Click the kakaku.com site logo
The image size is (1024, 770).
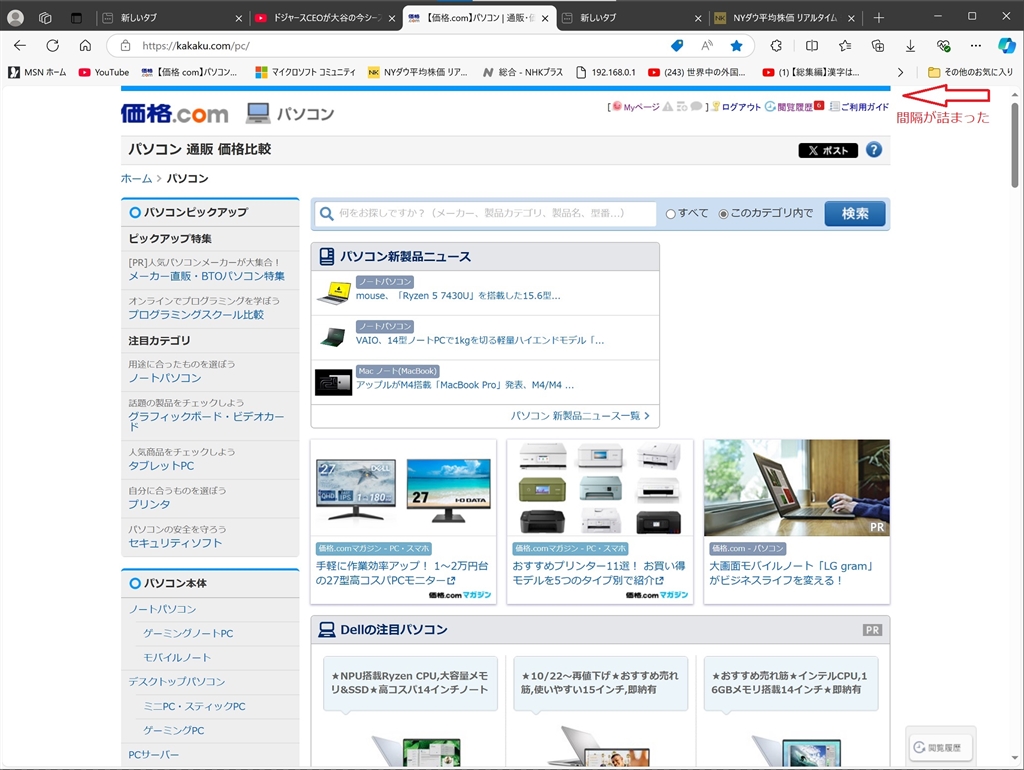[x=174, y=114]
